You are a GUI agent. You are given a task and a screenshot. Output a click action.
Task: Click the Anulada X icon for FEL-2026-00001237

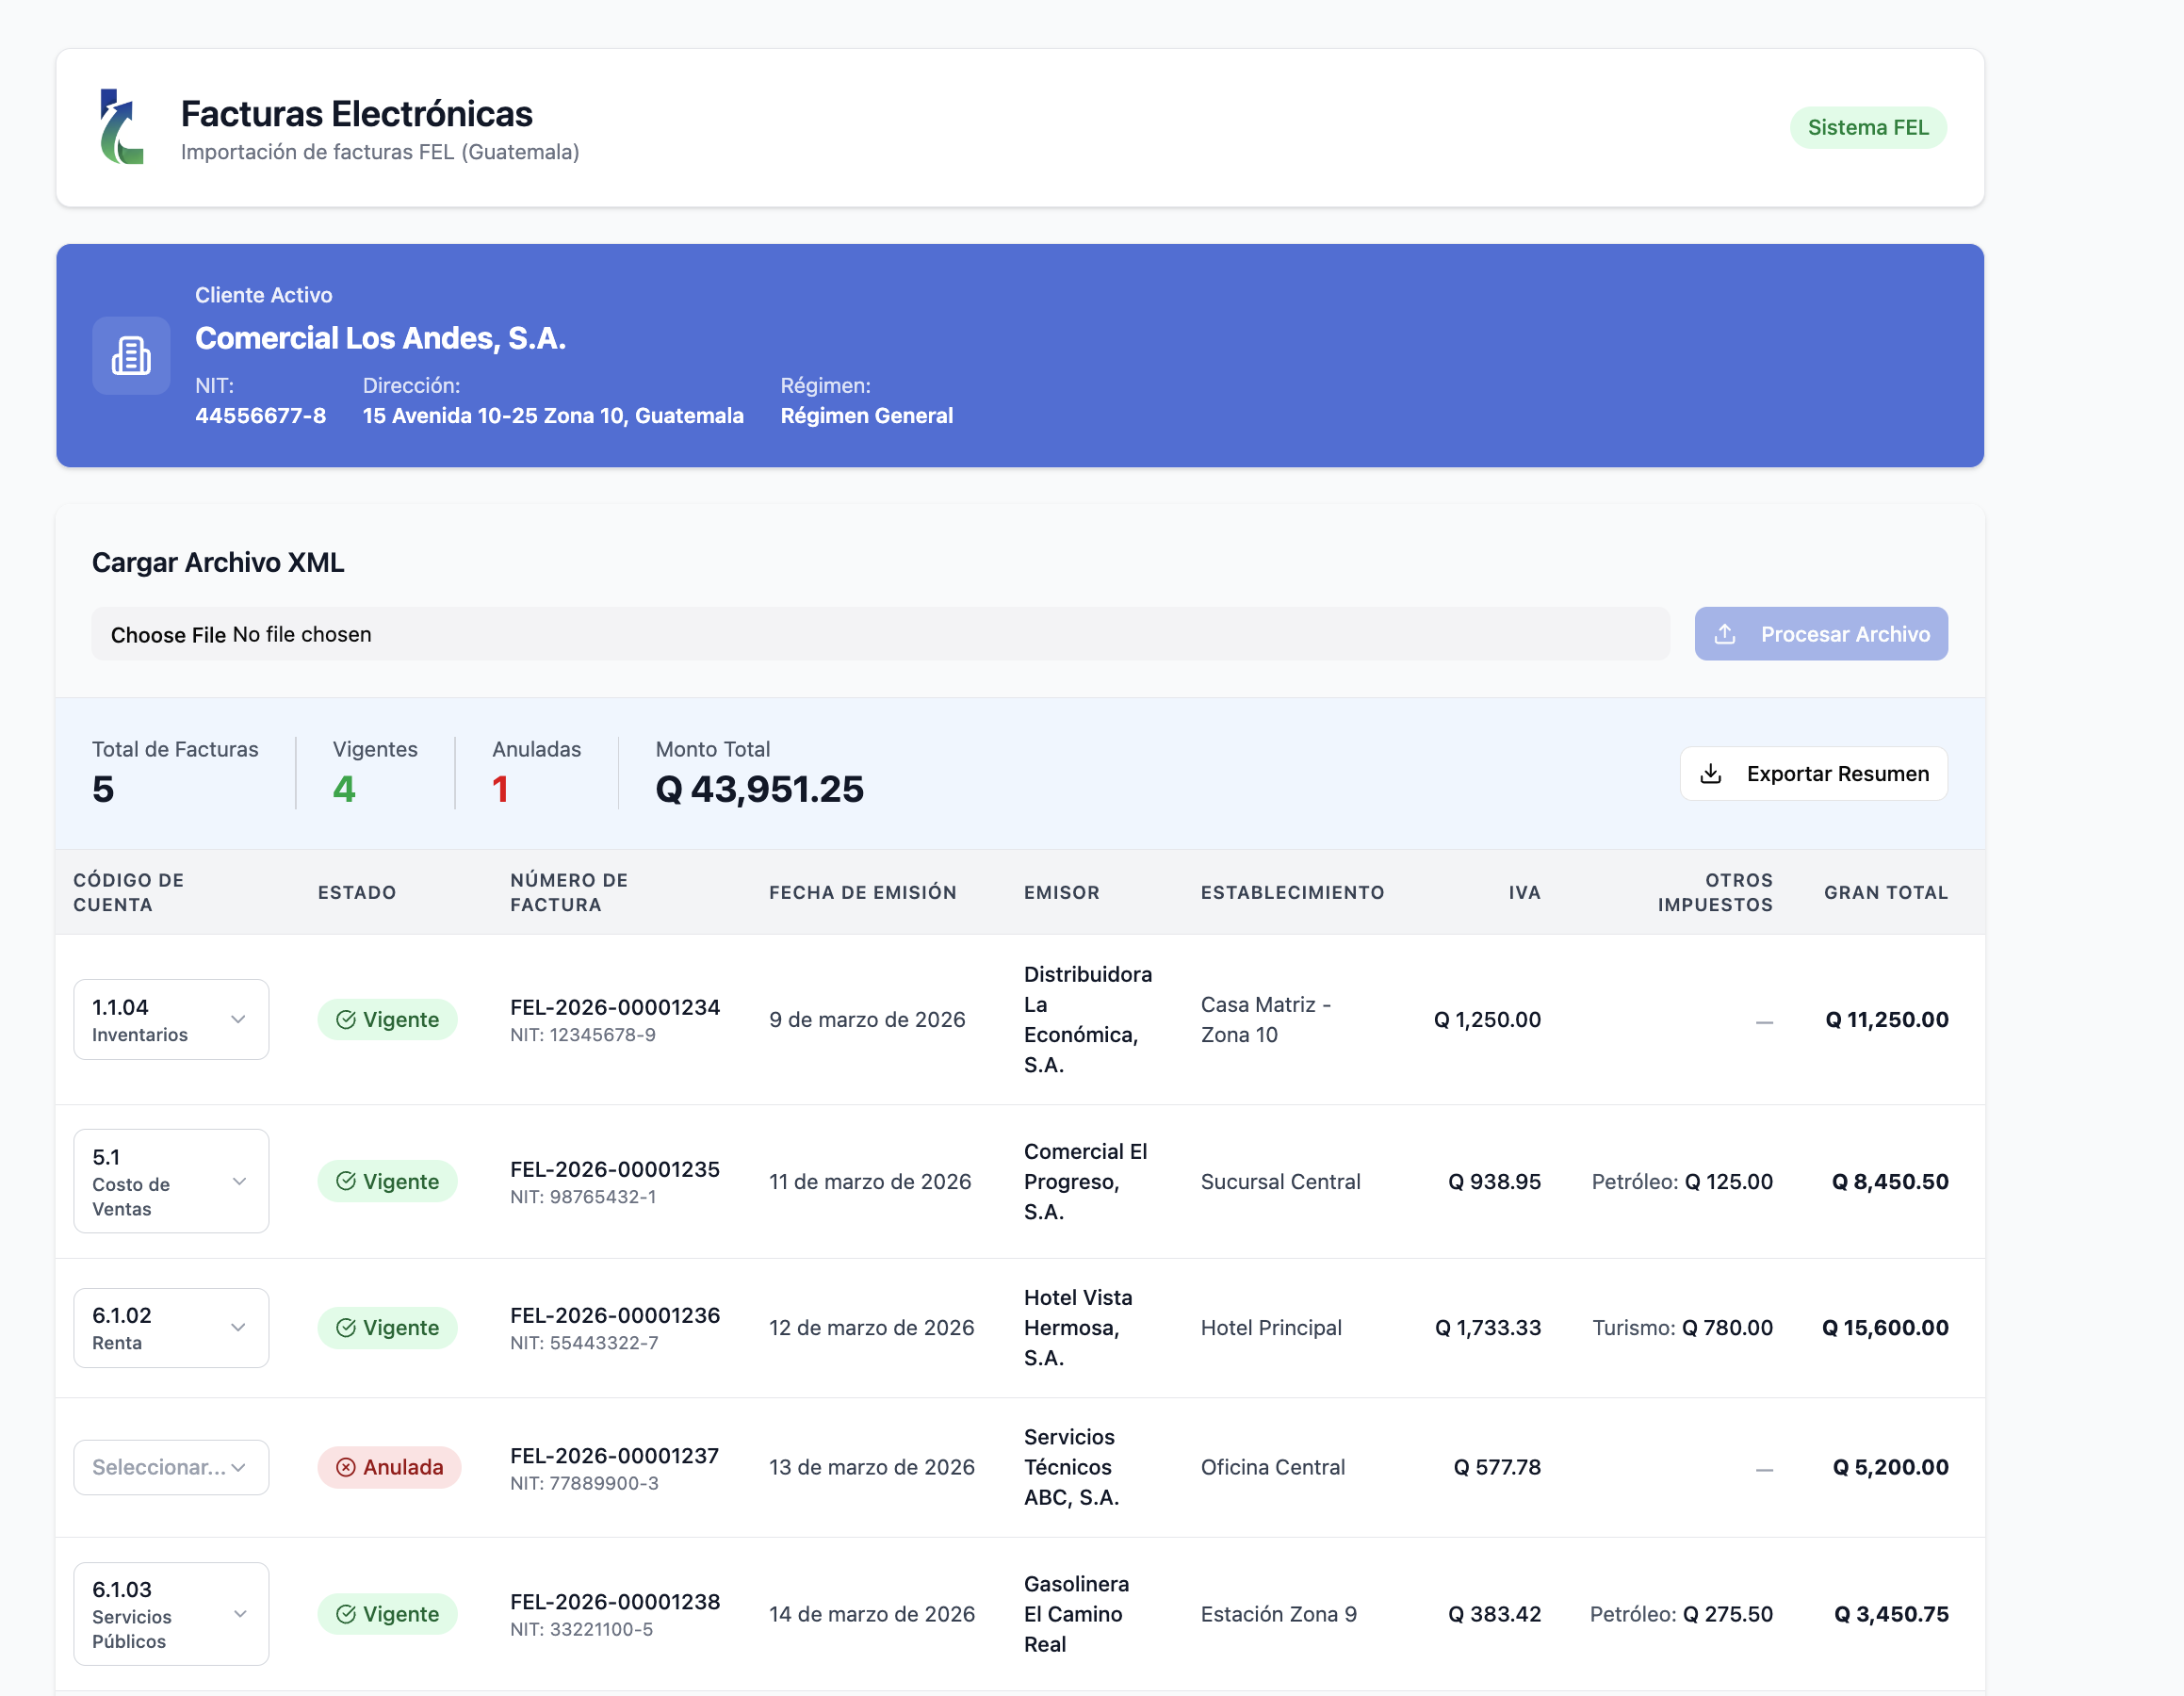point(346,1468)
